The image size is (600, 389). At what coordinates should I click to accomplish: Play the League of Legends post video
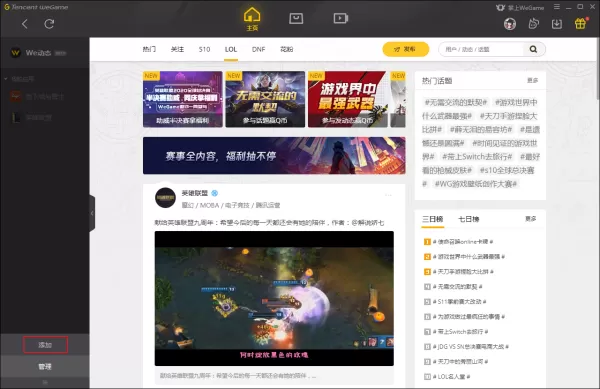coord(274,298)
